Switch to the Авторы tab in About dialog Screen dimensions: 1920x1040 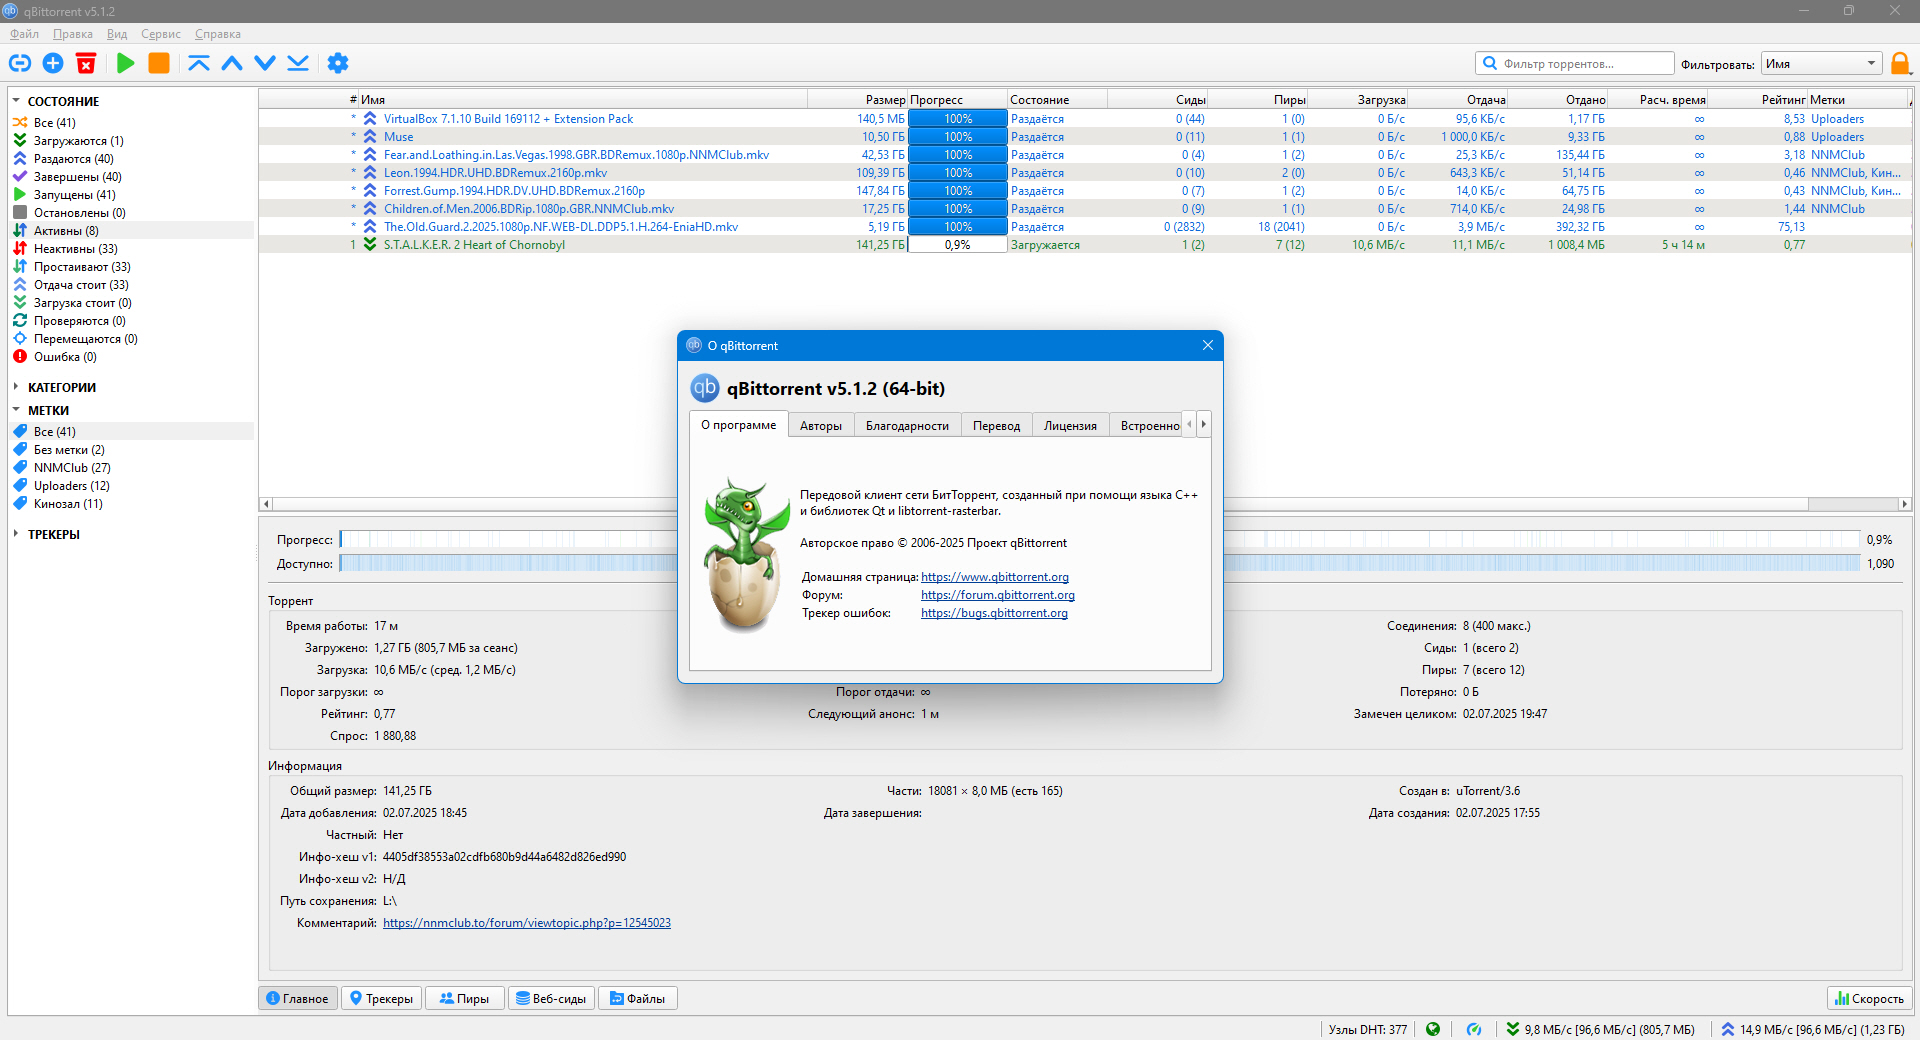pyautogui.click(x=821, y=426)
